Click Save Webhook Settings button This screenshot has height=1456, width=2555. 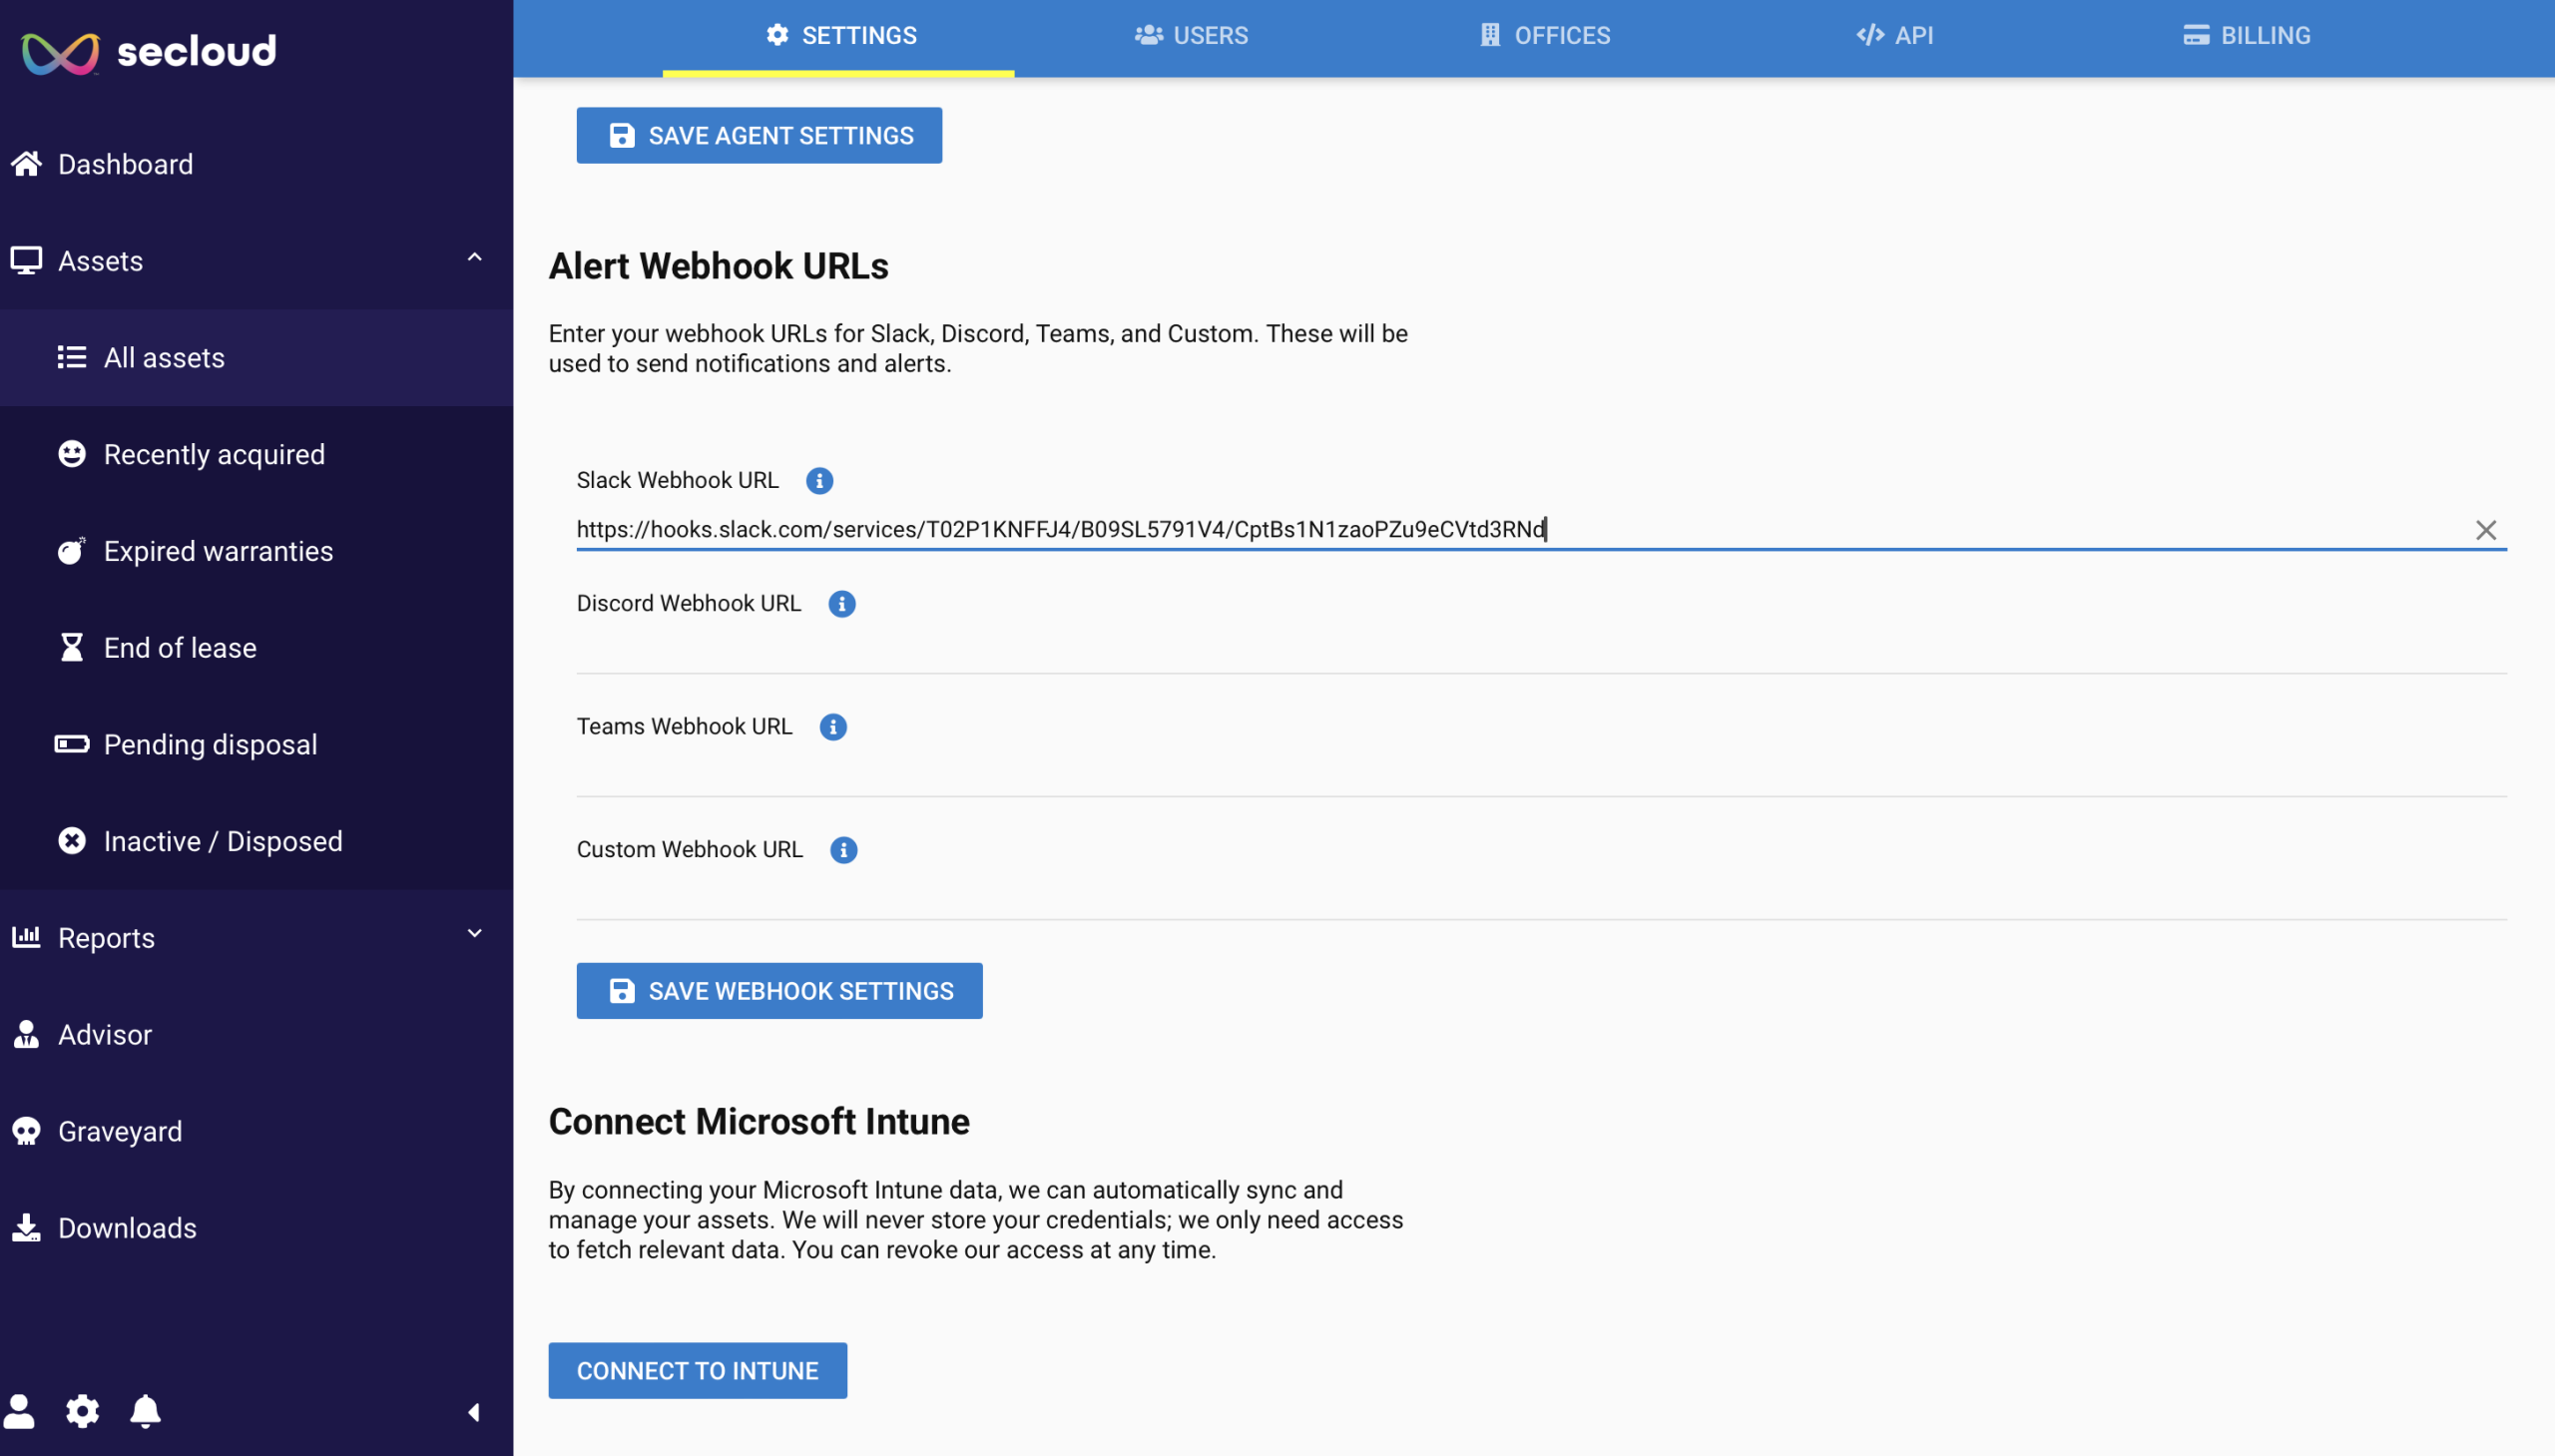click(x=779, y=991)
